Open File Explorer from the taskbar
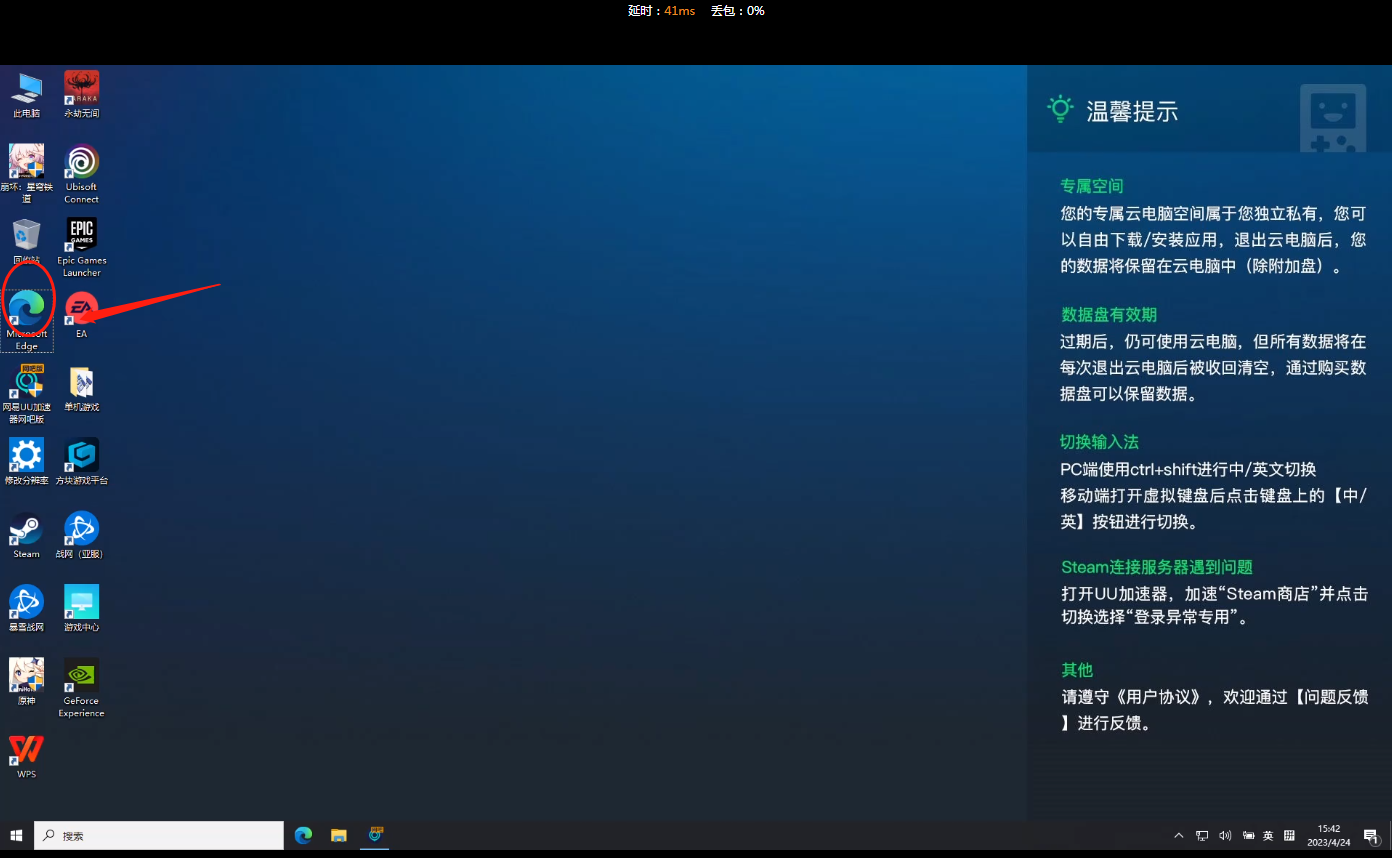This screenshot has height=858, width=1392. tap(339, 835)
